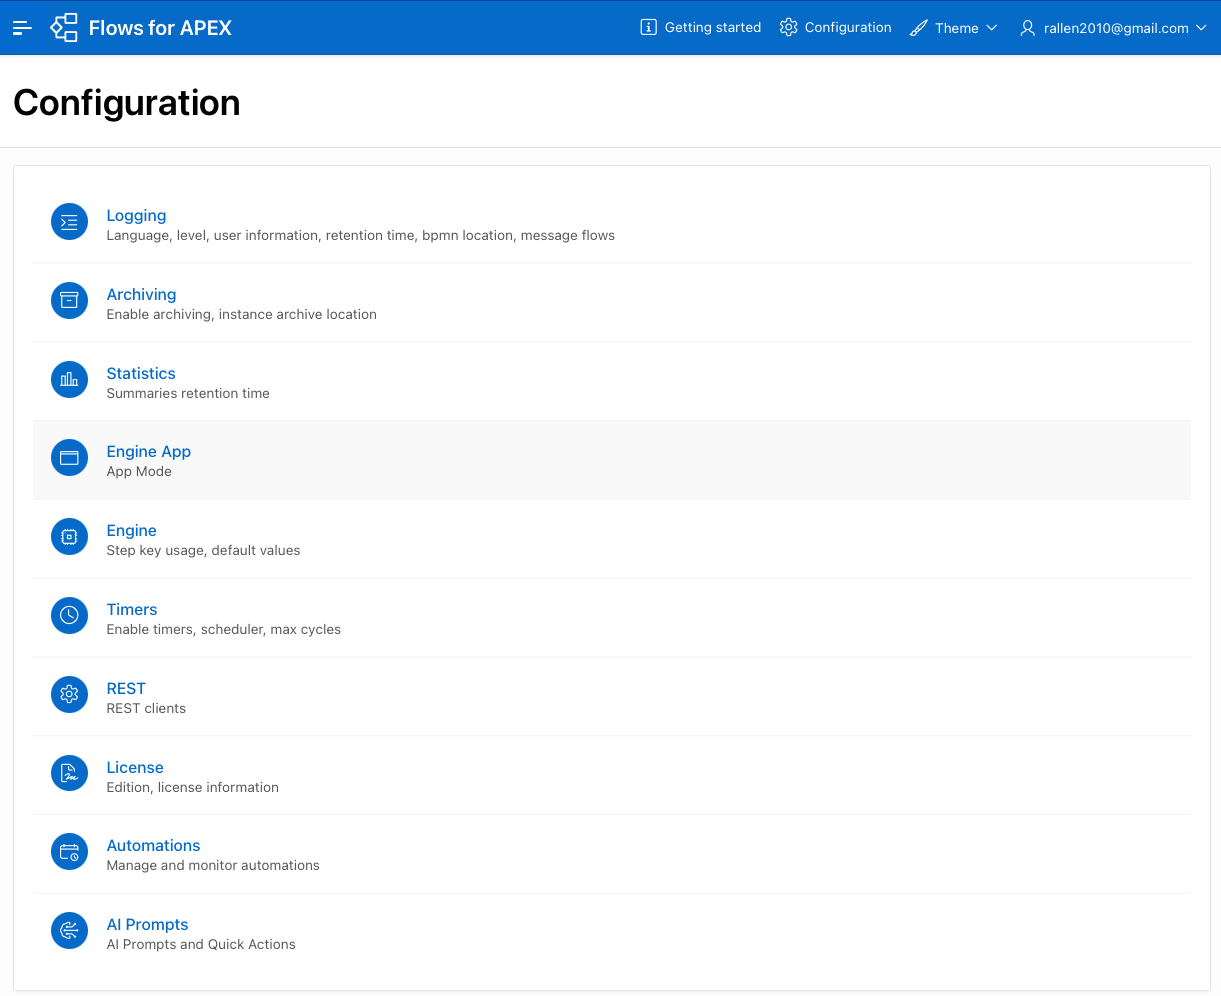Open the AI Prompts settings link
Image resolution: width=1221 pixels, height=996 pixels.
click(x=147, y=924)
